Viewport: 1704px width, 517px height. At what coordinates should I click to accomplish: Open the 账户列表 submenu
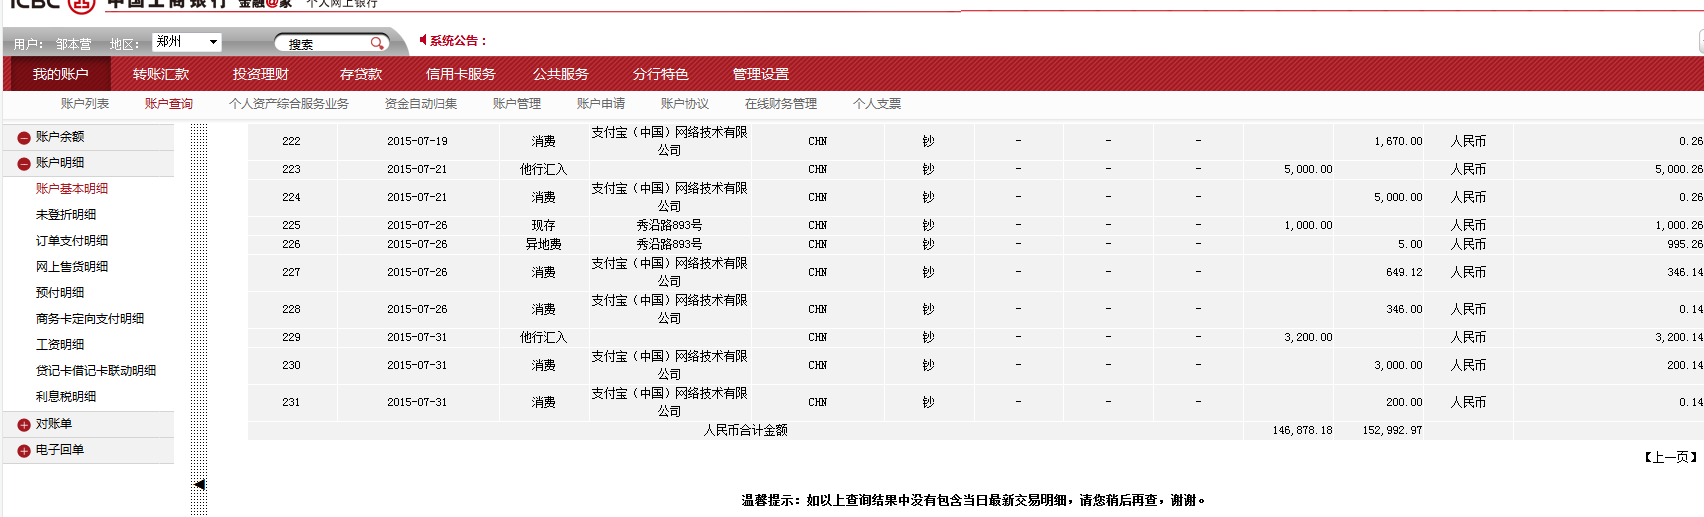[x=85, y=104]
